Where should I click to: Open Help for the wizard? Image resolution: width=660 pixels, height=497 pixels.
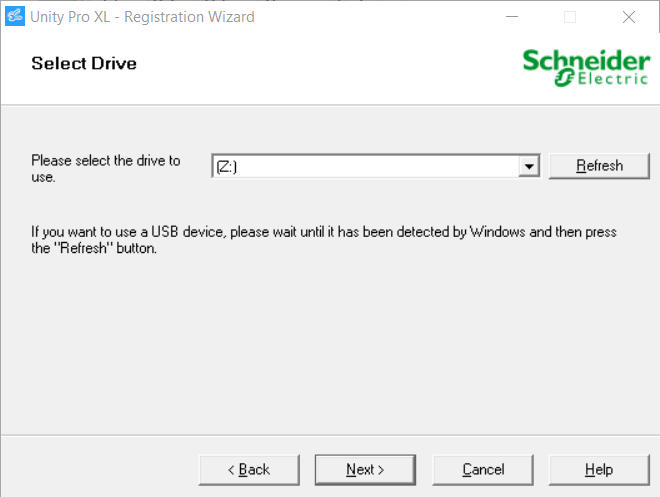point(599,470)
